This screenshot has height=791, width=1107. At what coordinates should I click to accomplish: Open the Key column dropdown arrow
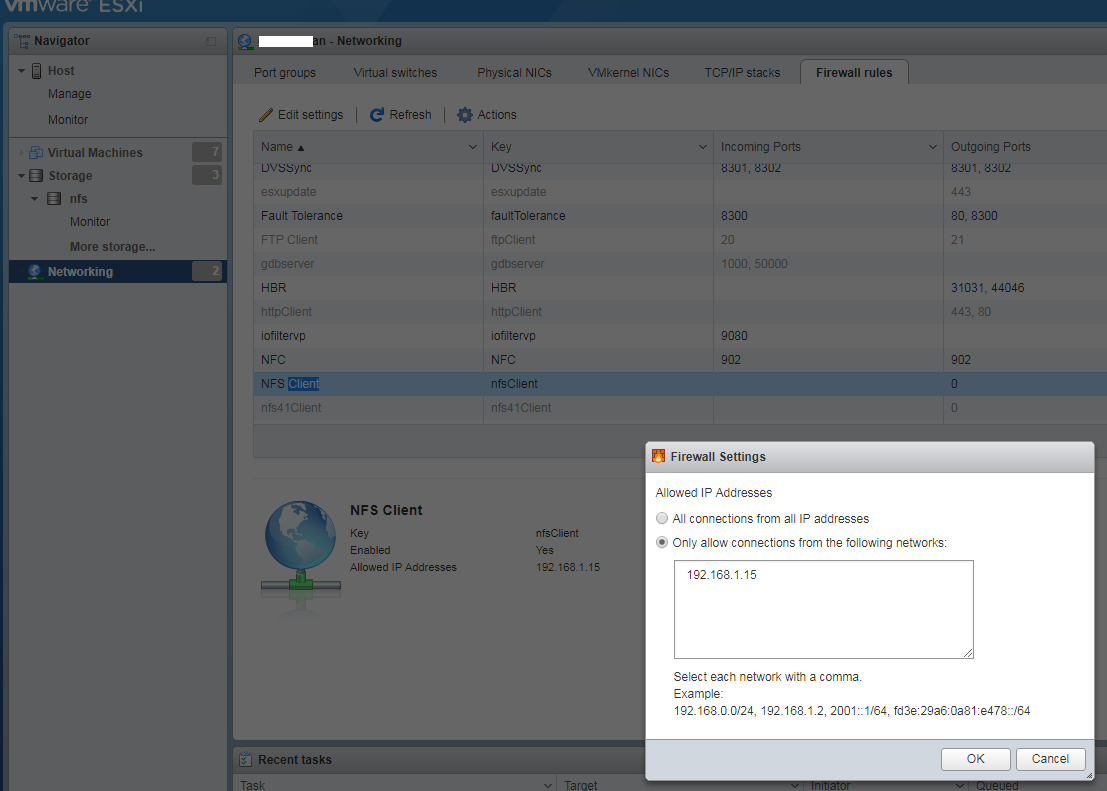click(x=702, y=147)
